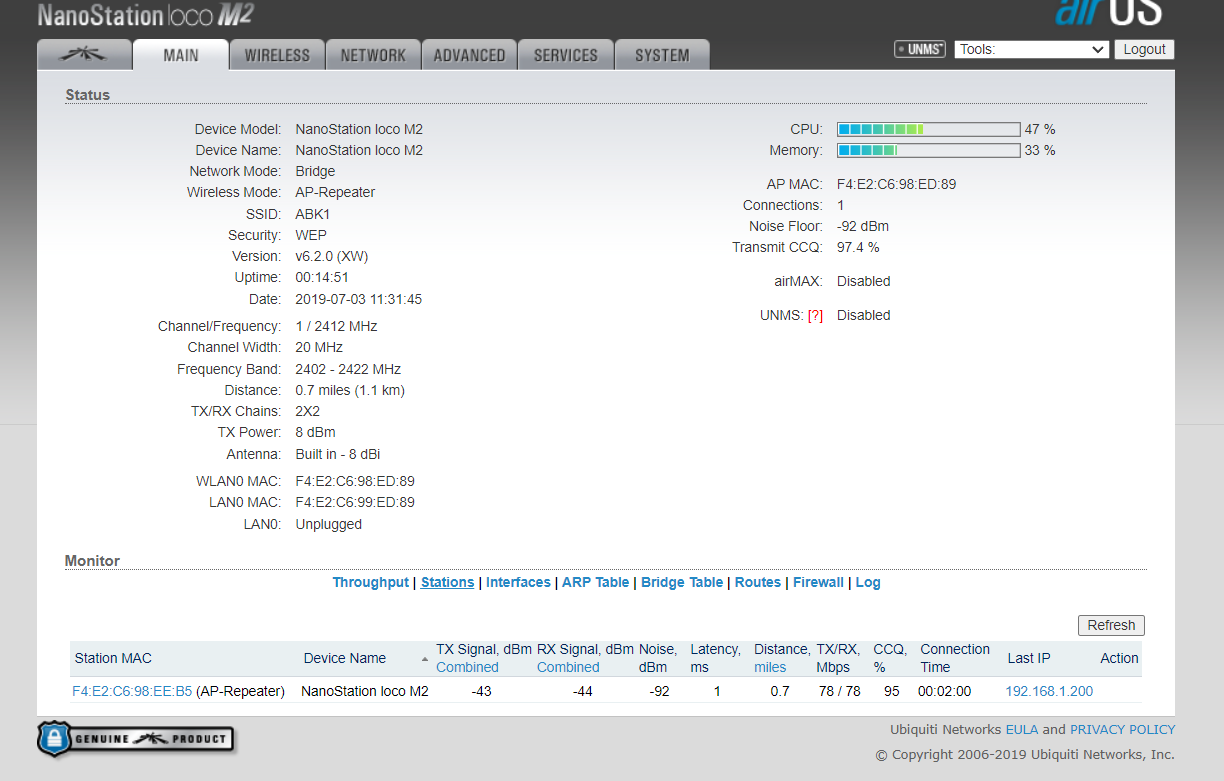The height and width of the screenshot is (781, 1224).
Task: Click the LAN0 status Unplugged
Action: coord(329,524)
